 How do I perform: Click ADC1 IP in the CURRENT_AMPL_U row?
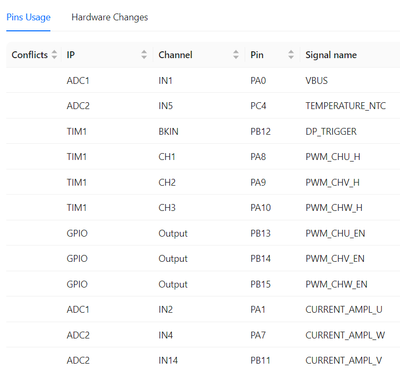[78, 310]
